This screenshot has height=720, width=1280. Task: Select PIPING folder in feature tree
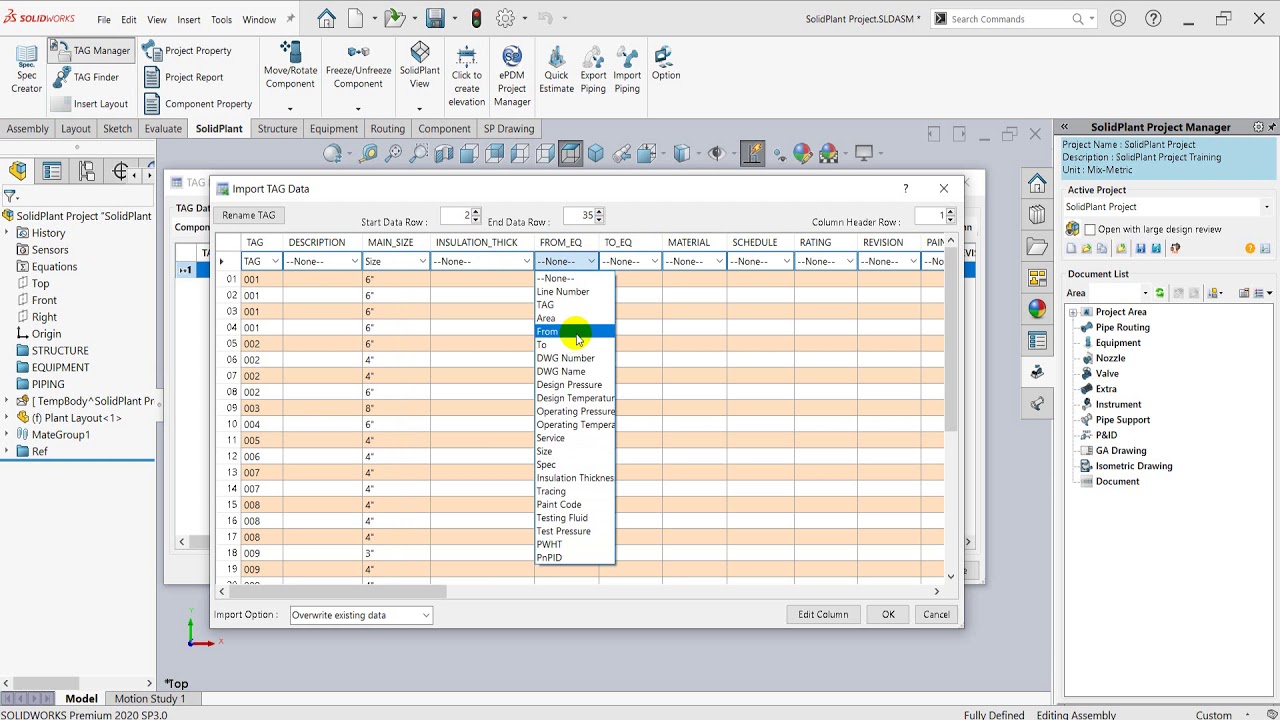point(47,384)
